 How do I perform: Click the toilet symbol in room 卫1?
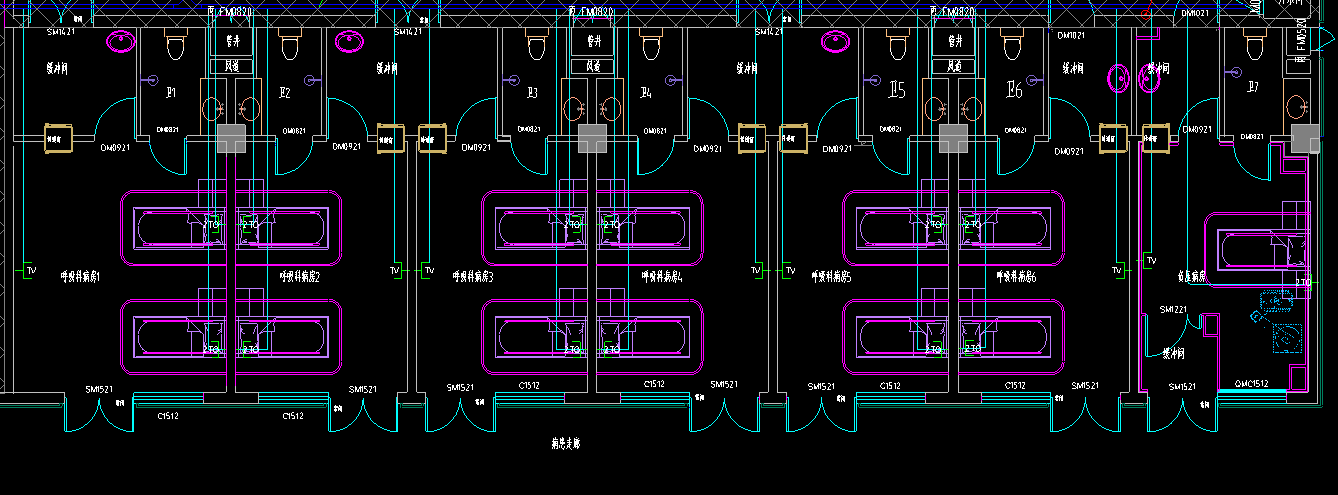click(177, 45)
